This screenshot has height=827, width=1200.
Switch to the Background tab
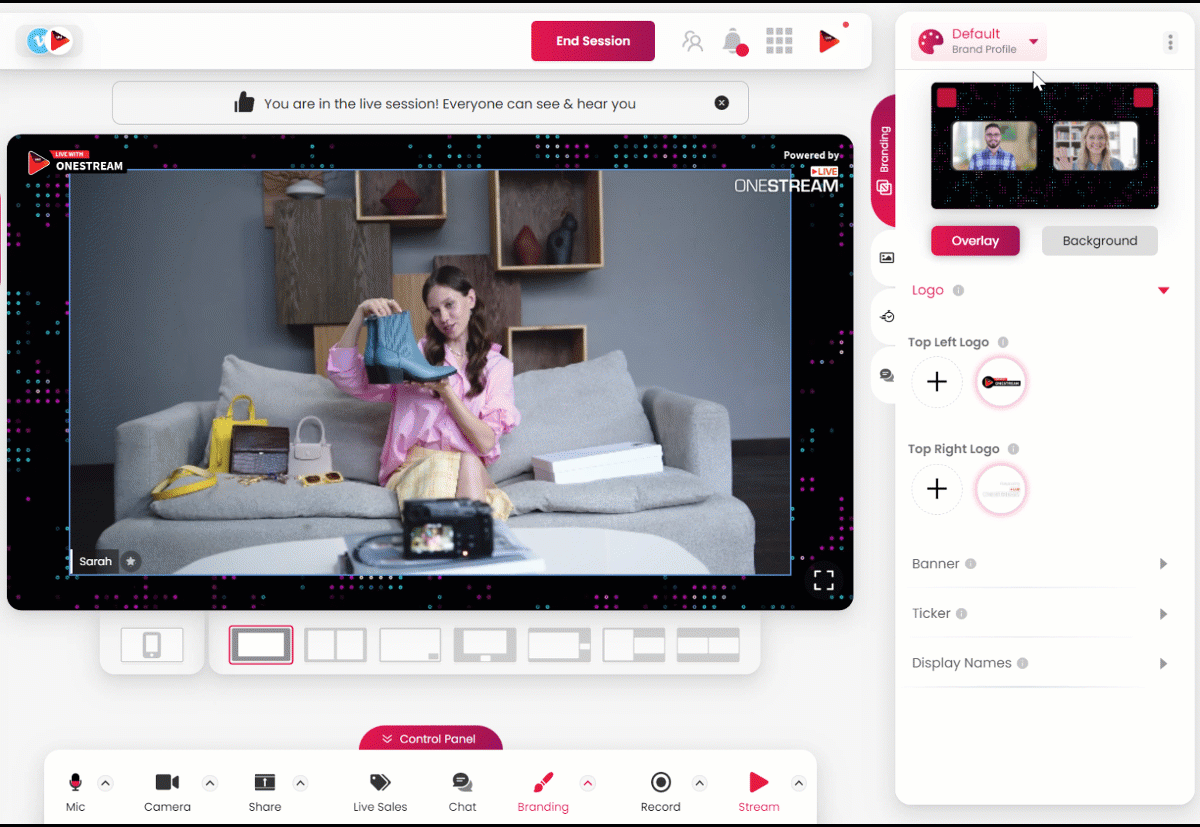1099,241
